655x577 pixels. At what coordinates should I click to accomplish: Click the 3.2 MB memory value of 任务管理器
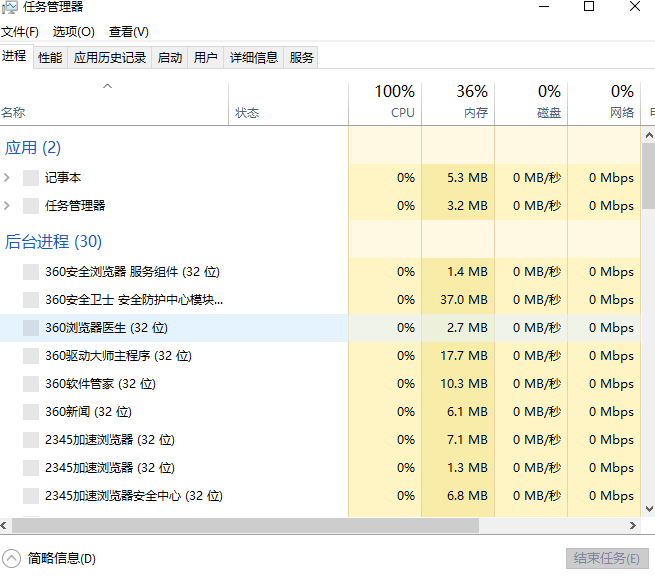(x=467, y=206)
